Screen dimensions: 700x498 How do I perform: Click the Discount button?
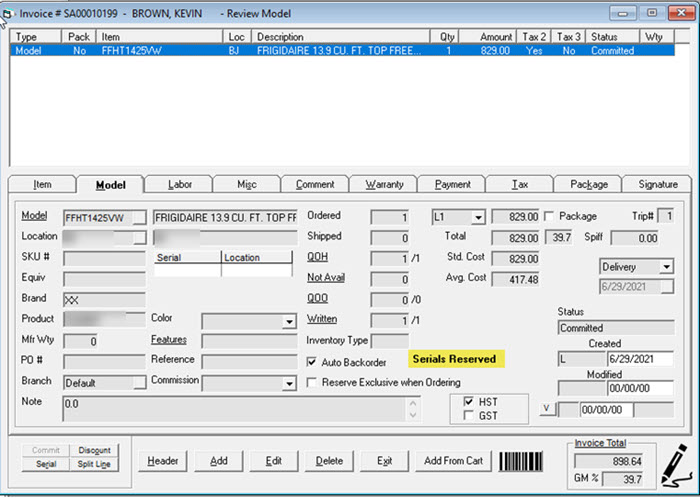pyautogui.click(x=94, y=450)
